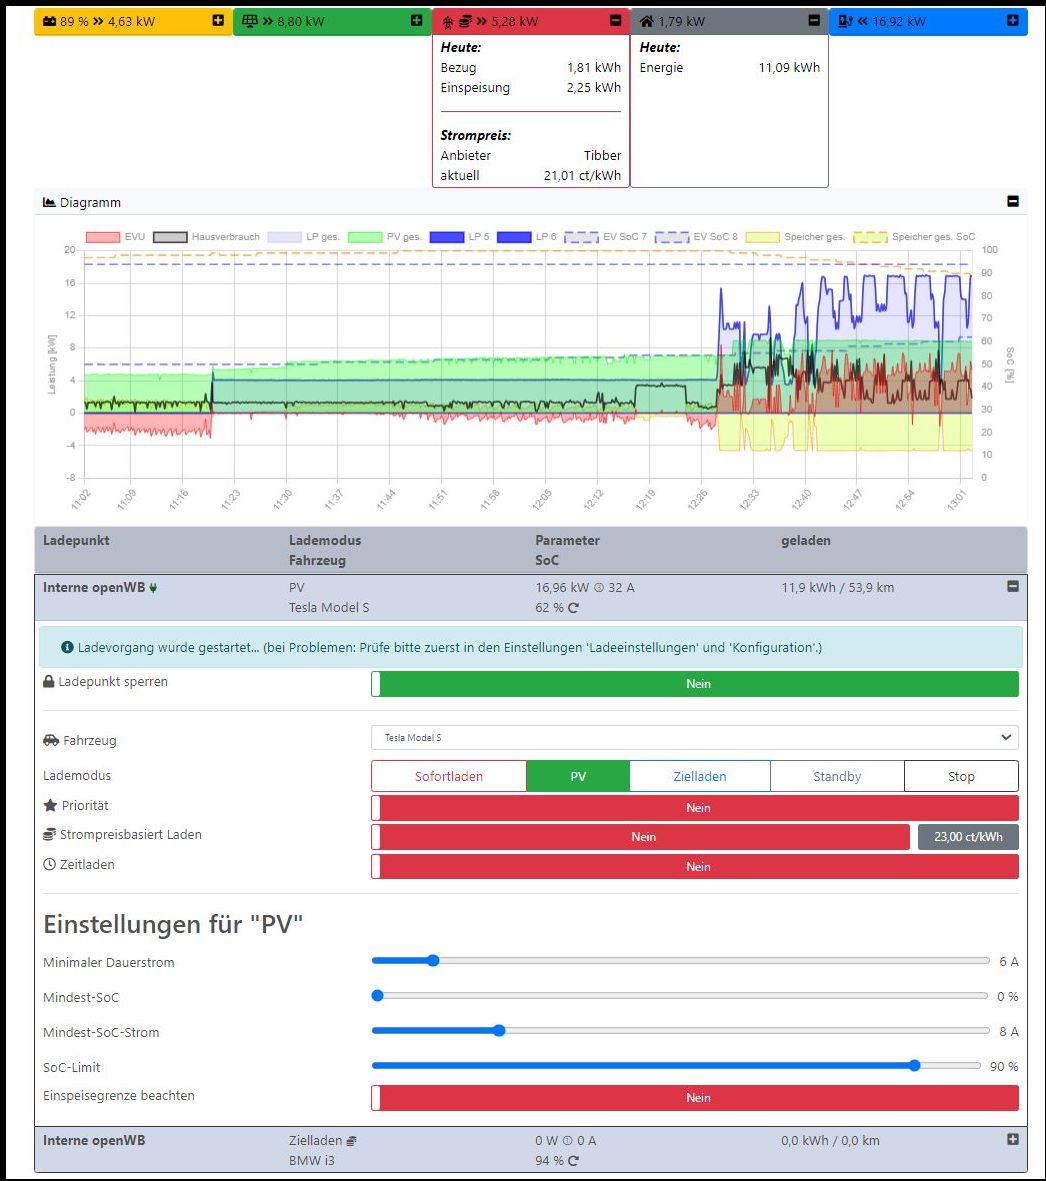Screen dimensions: 1046x1181
Task: Expand the second Interne openWB row
Action: point(1012,1140)
